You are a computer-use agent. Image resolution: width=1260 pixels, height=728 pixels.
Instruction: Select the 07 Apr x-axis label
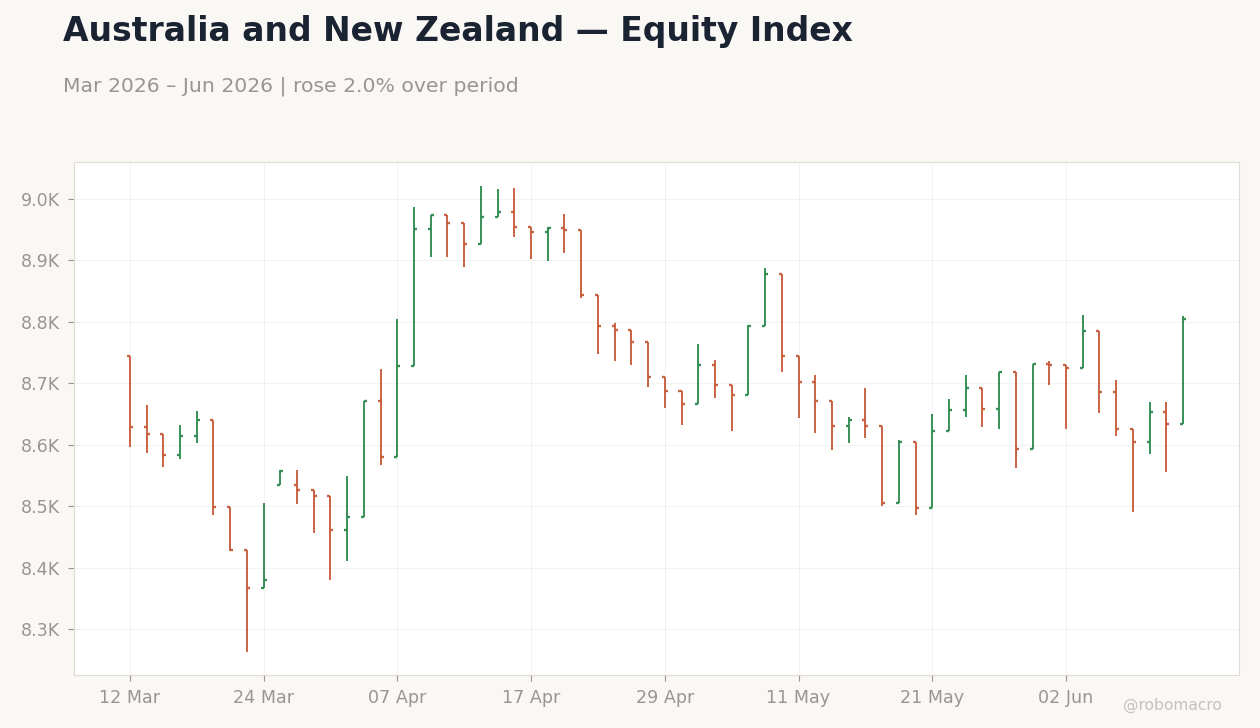coord(397,697)
